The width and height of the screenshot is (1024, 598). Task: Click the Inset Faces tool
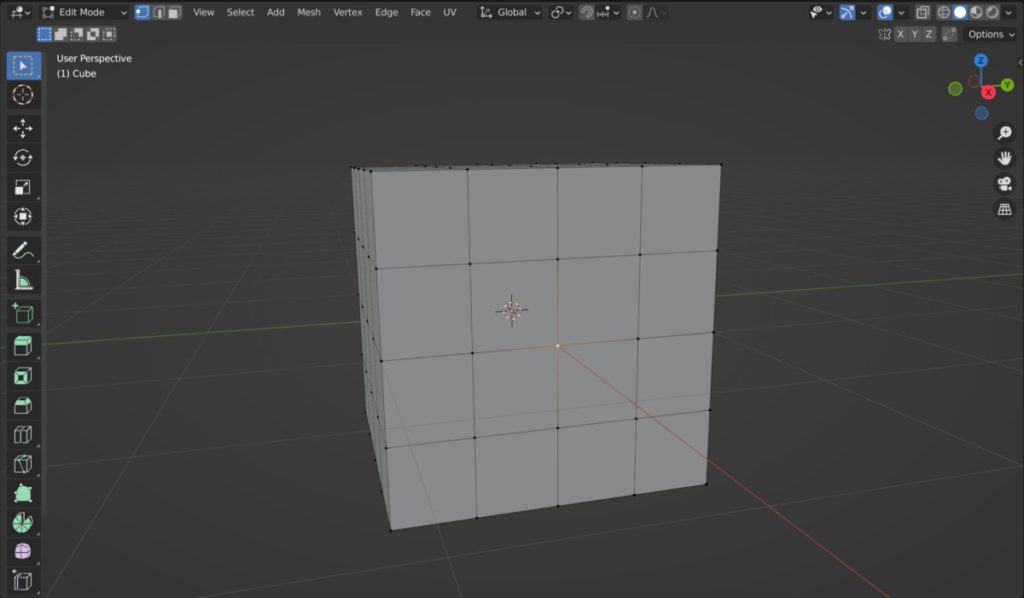[23, 376]
